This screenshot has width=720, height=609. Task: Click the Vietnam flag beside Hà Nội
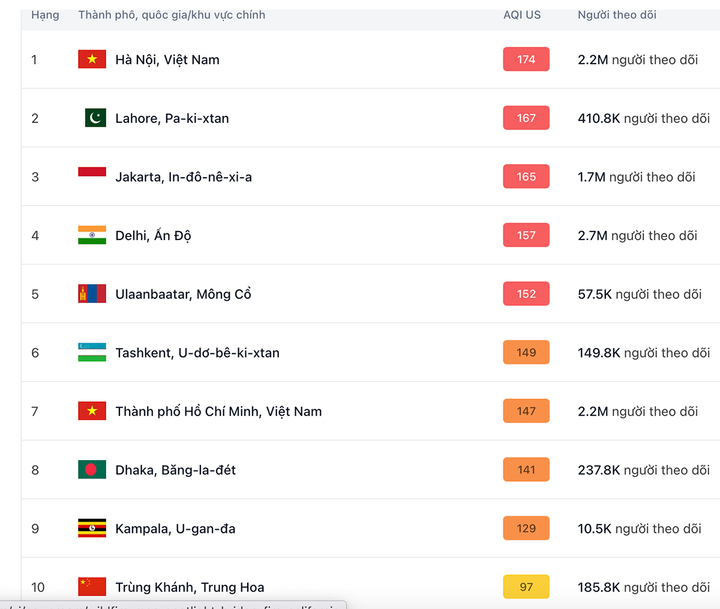pyautogui.click(x=92, y=59)
